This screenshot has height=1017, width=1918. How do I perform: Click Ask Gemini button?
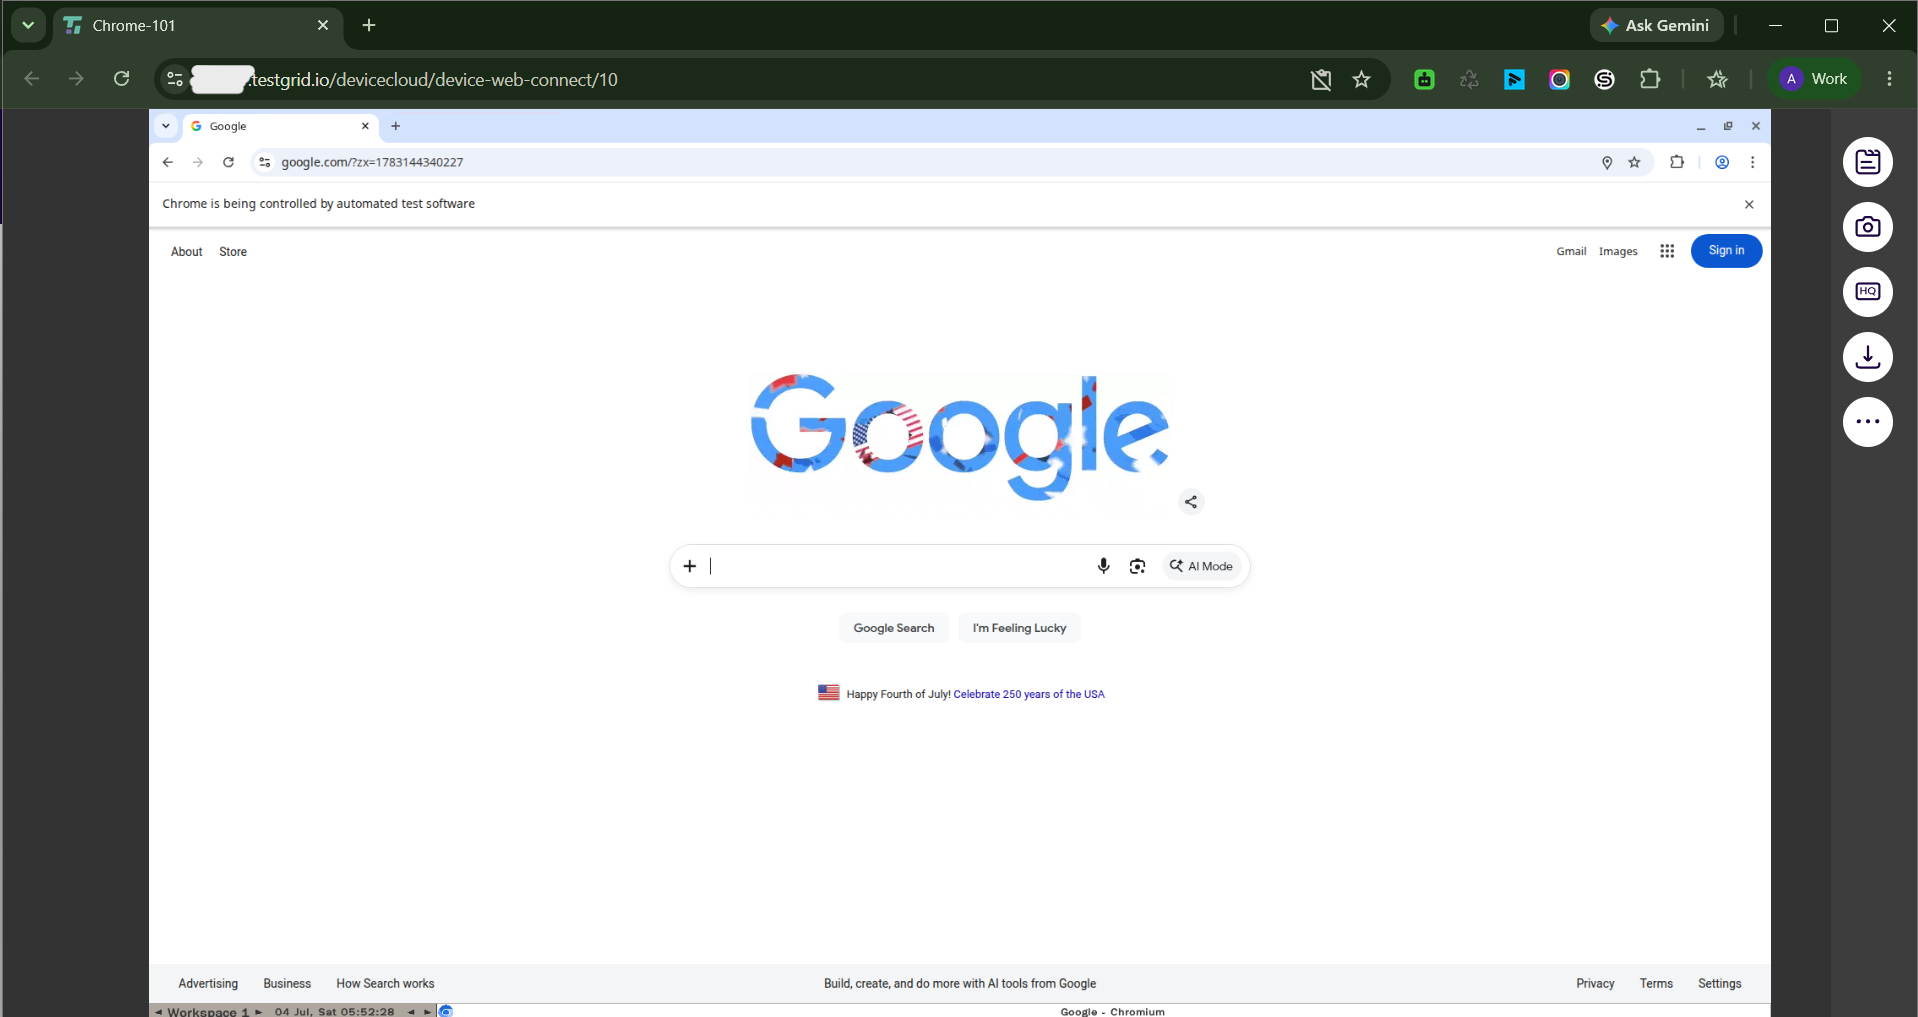1656,26
